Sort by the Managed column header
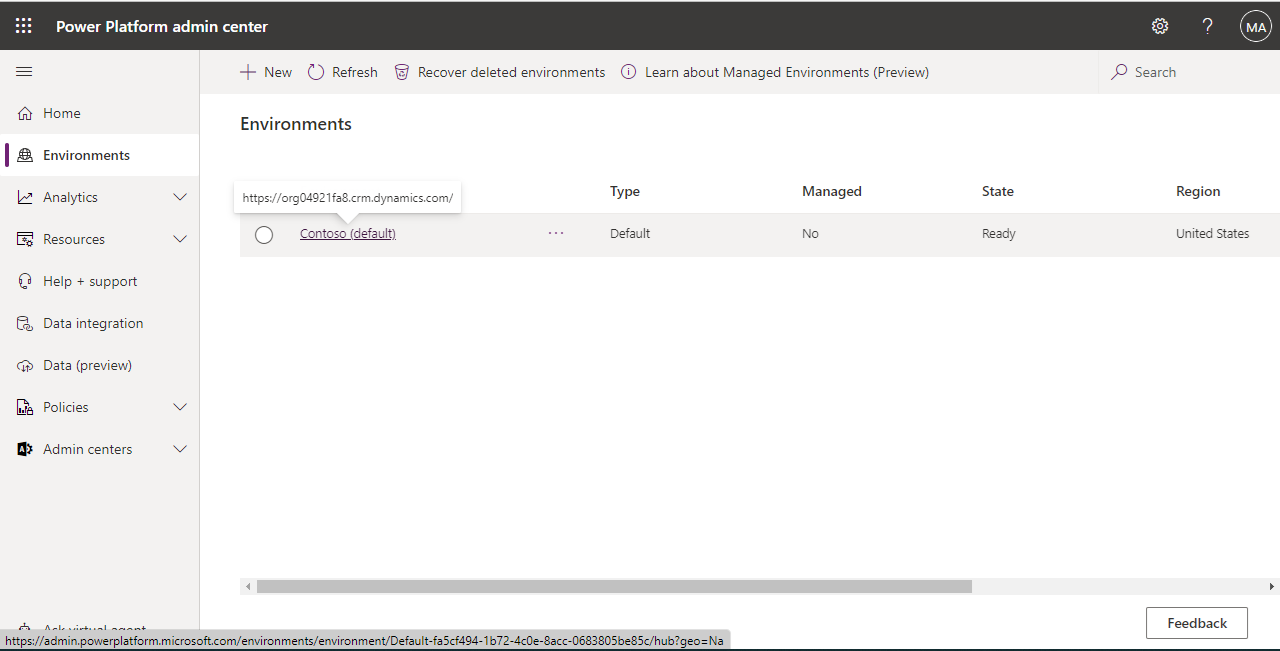This screenshot has height=651, width=1280. tap(832, 191)
